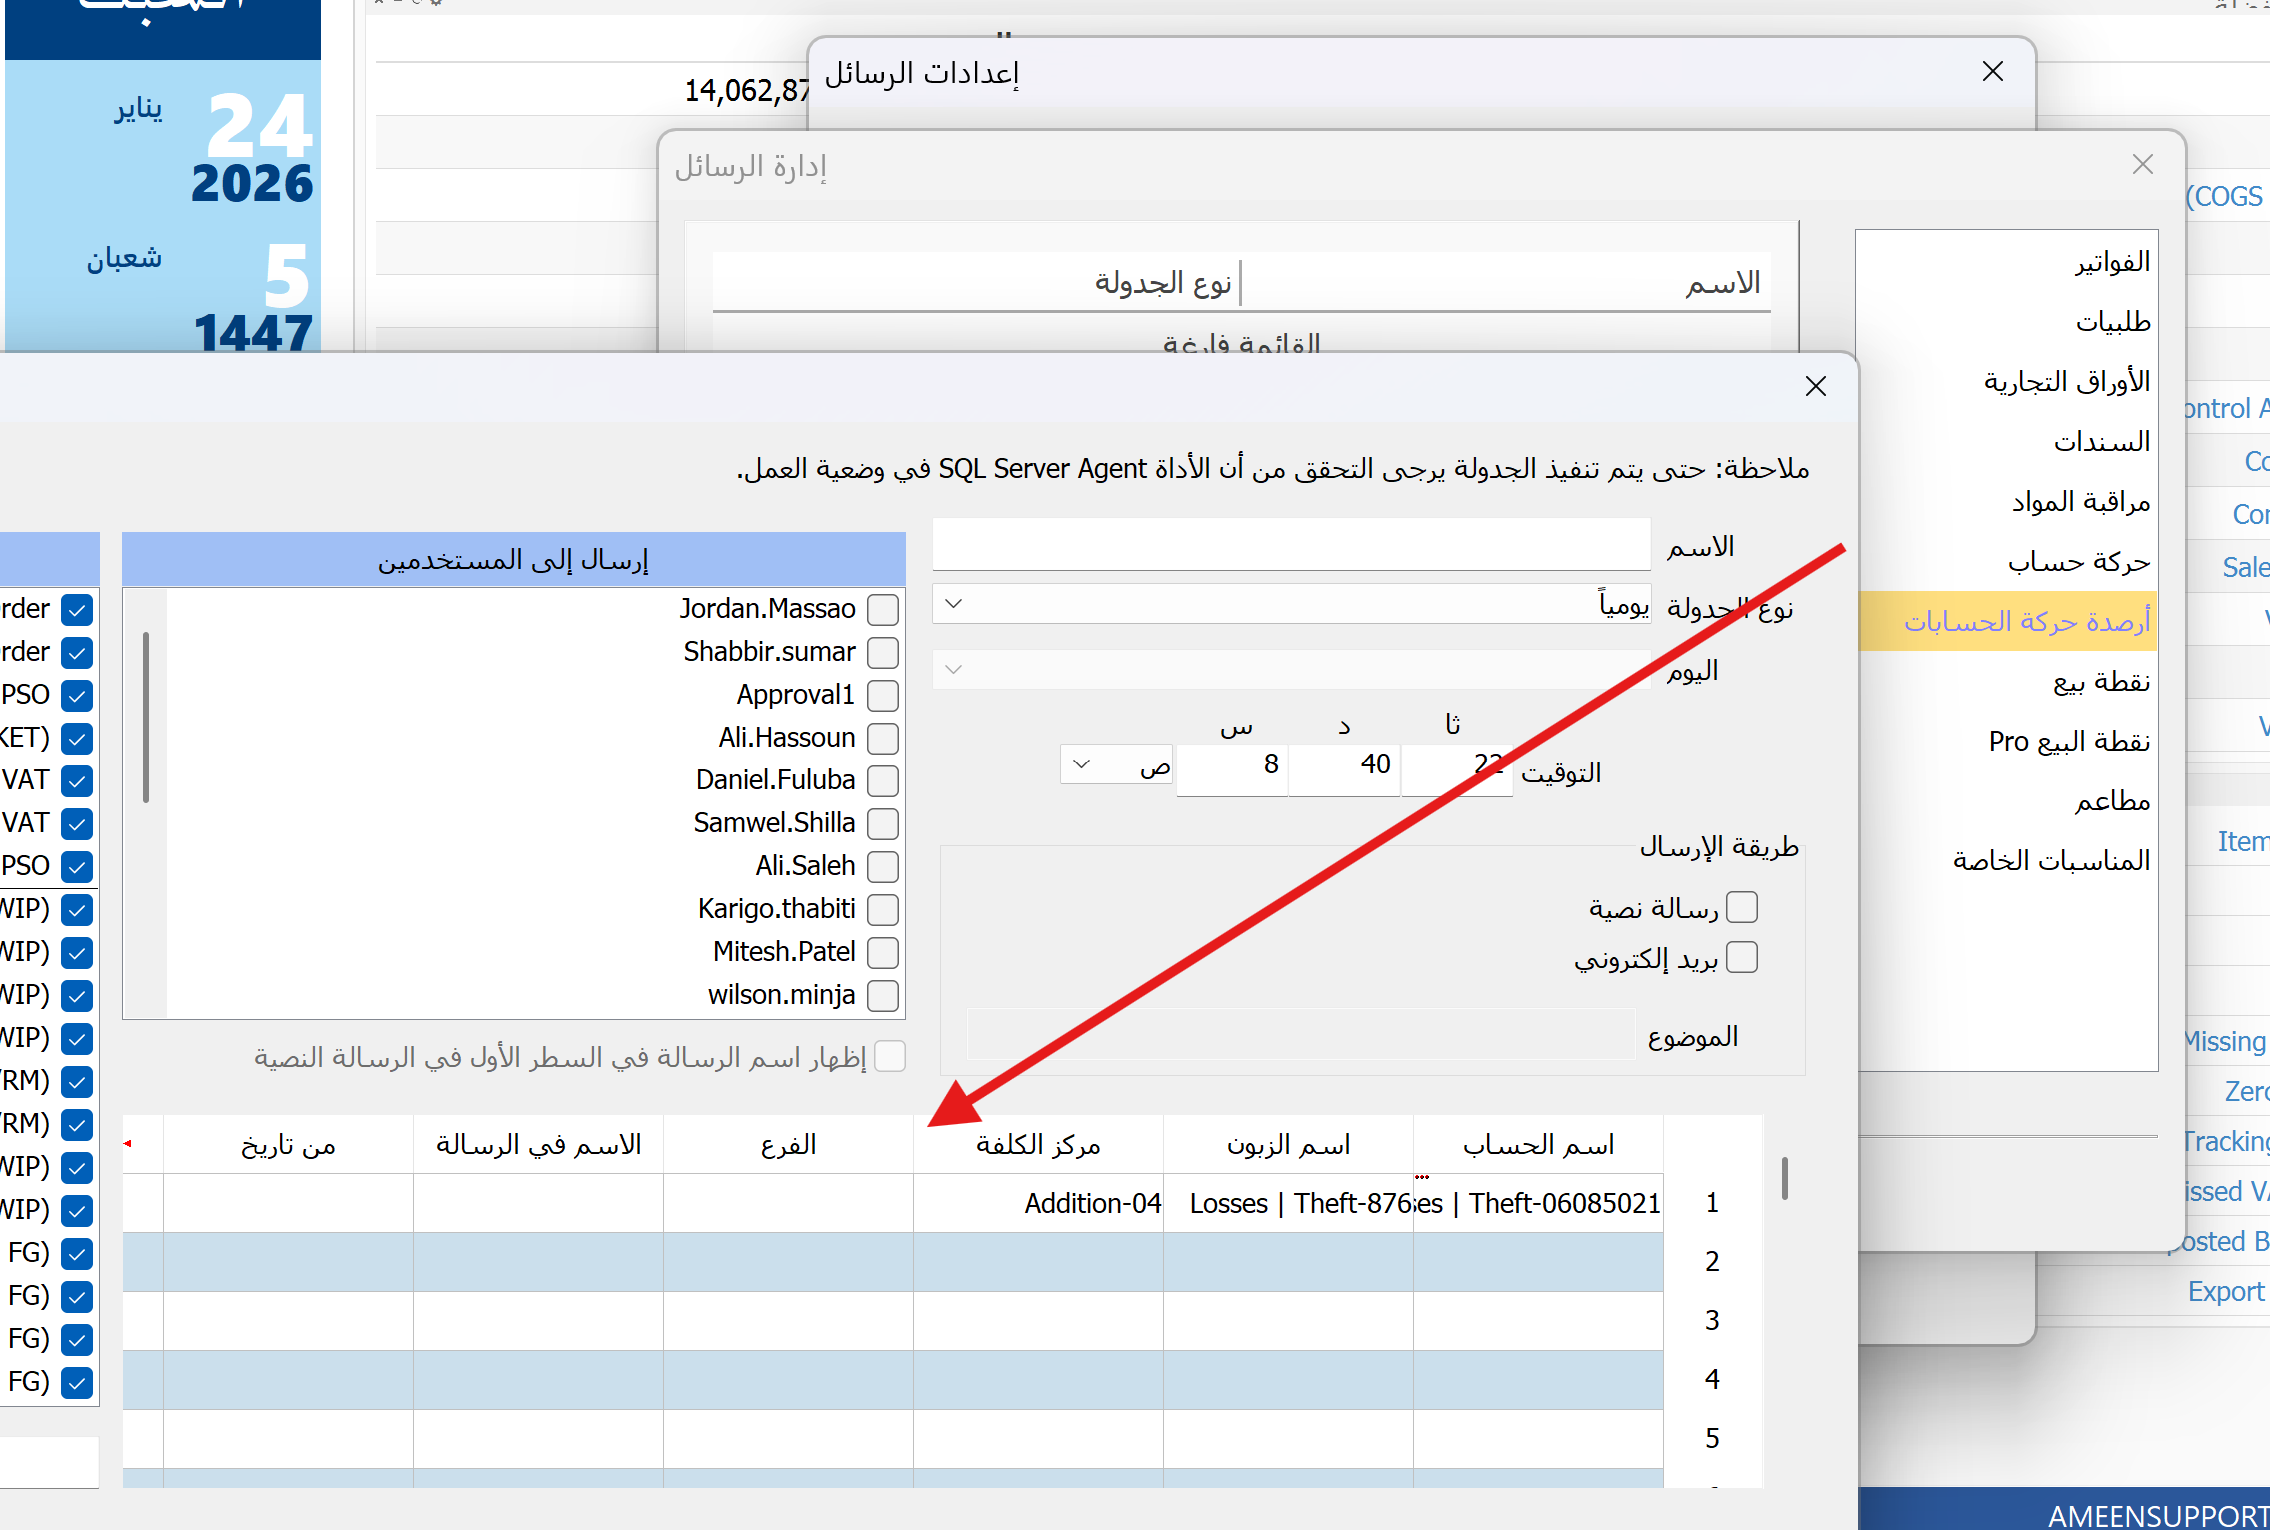Select the Addition-04 cost center cell
Image resolution: width=2270 pixels, height=1530 pixels.
(x=1038, y=1203)
